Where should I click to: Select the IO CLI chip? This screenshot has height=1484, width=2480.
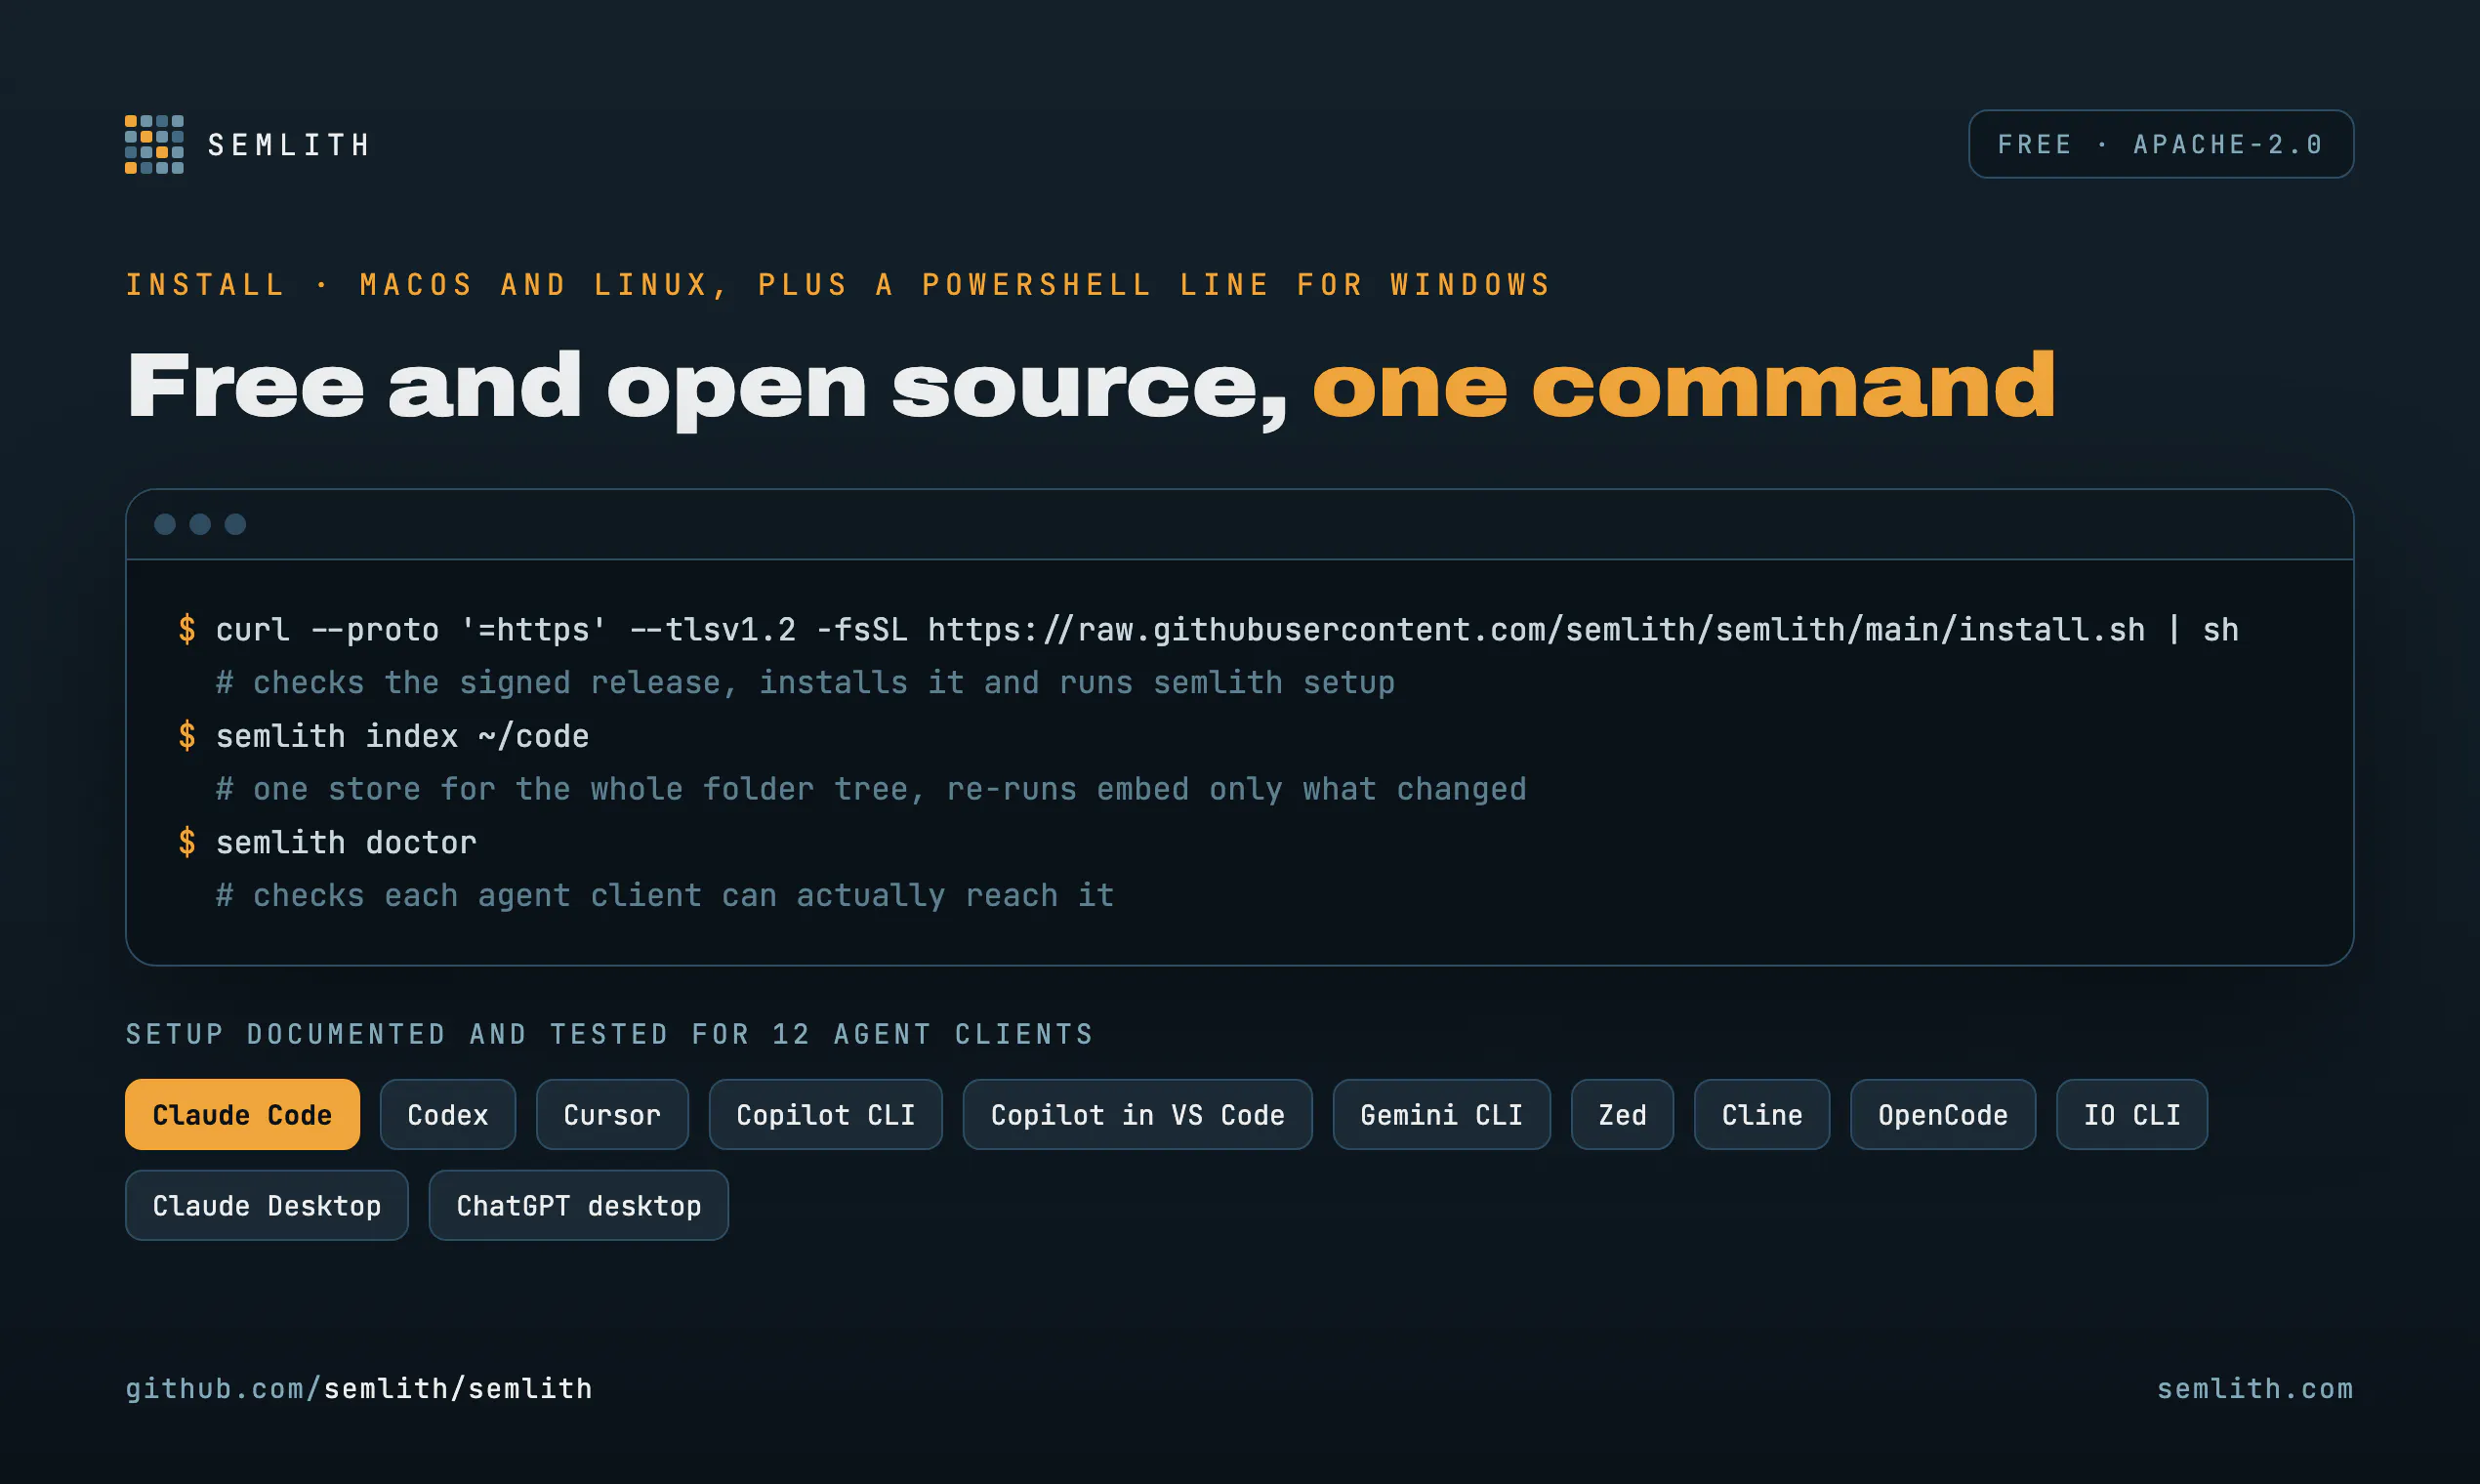pos(2132,1114)
